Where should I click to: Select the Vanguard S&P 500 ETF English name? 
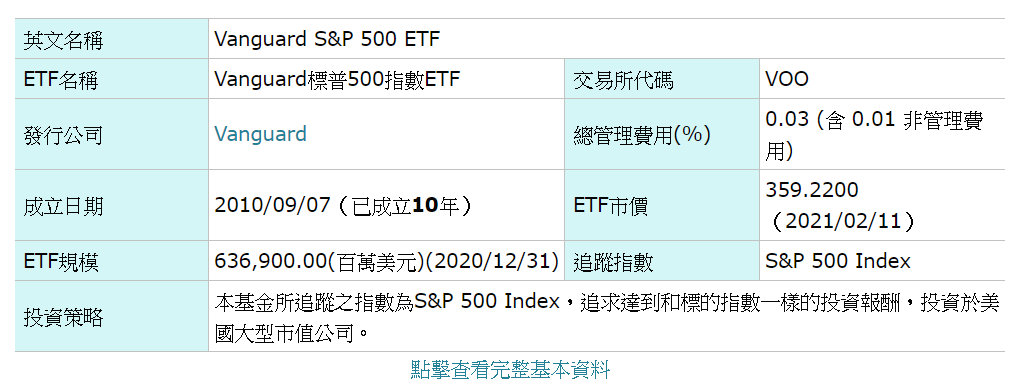coord(327,39)
